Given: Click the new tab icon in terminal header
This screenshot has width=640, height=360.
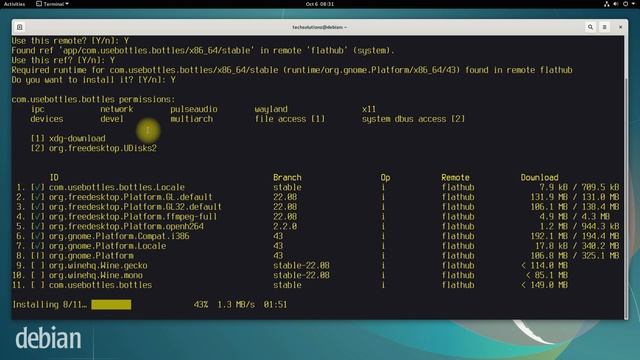Looking at the screenshot, I should (19, 27).
